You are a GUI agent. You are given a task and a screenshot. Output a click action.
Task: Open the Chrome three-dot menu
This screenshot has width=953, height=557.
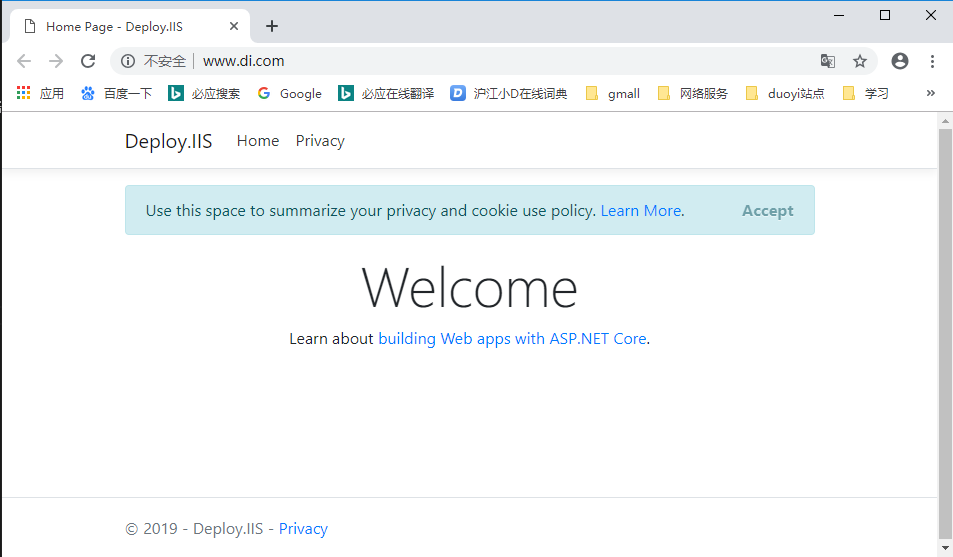click(x=932, y=61)
